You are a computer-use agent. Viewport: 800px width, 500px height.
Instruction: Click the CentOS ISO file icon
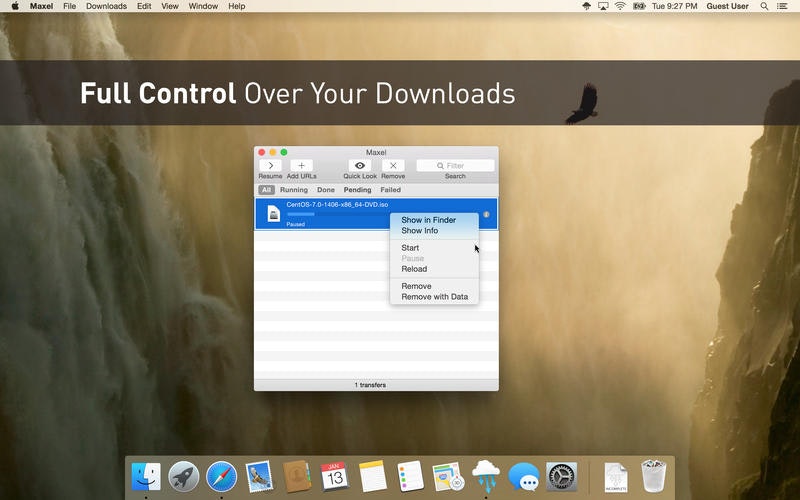(x=274, y=214)
